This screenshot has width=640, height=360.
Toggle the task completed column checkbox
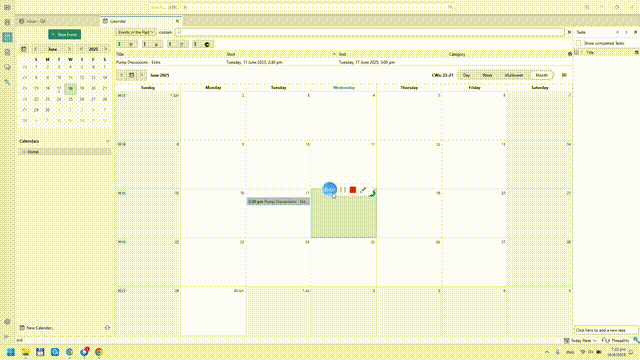coord(576,53)
